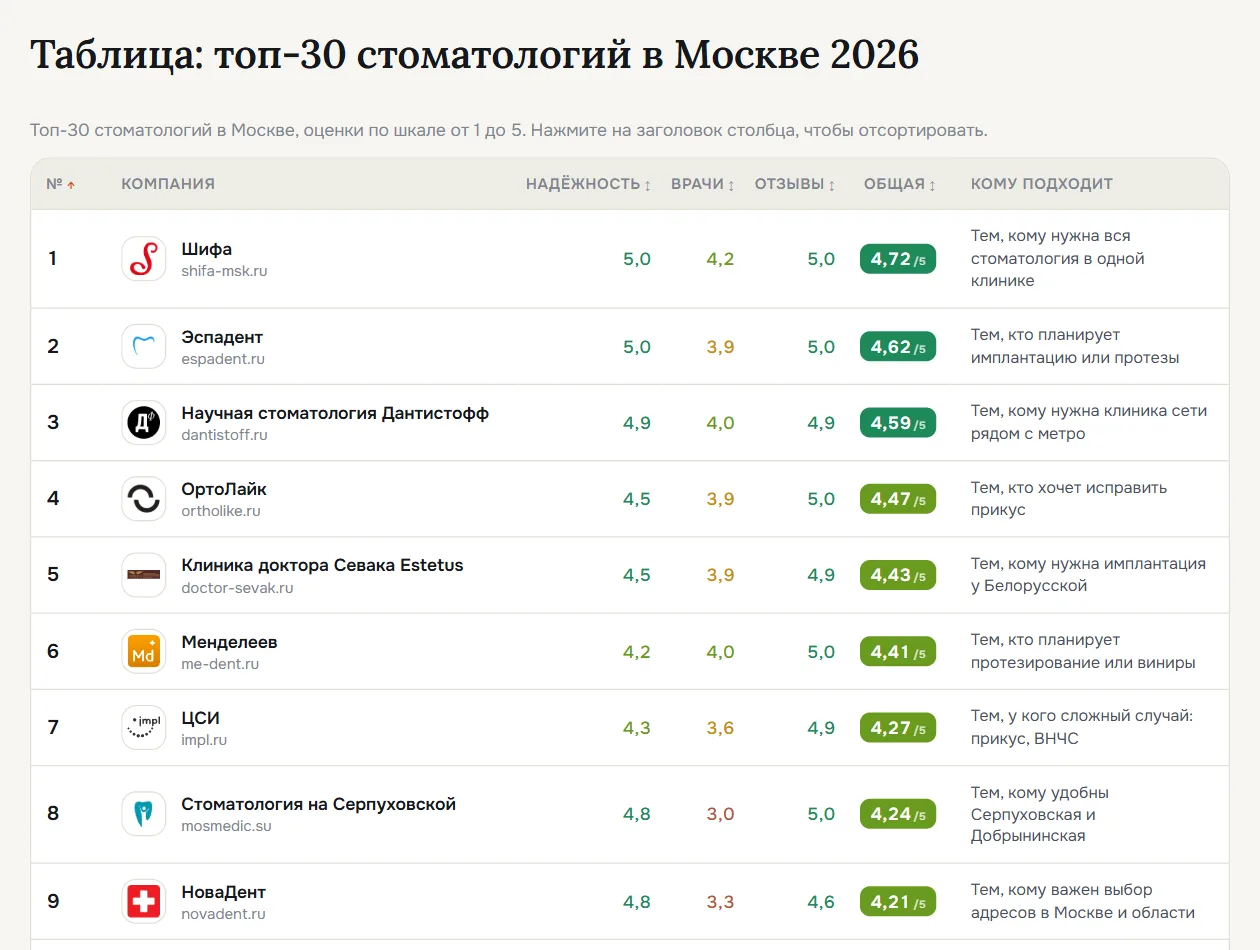The height and width of the screenshot is (950, 1260).
Task: Click the 4,47 overall score badge
Action: point(898,499)
